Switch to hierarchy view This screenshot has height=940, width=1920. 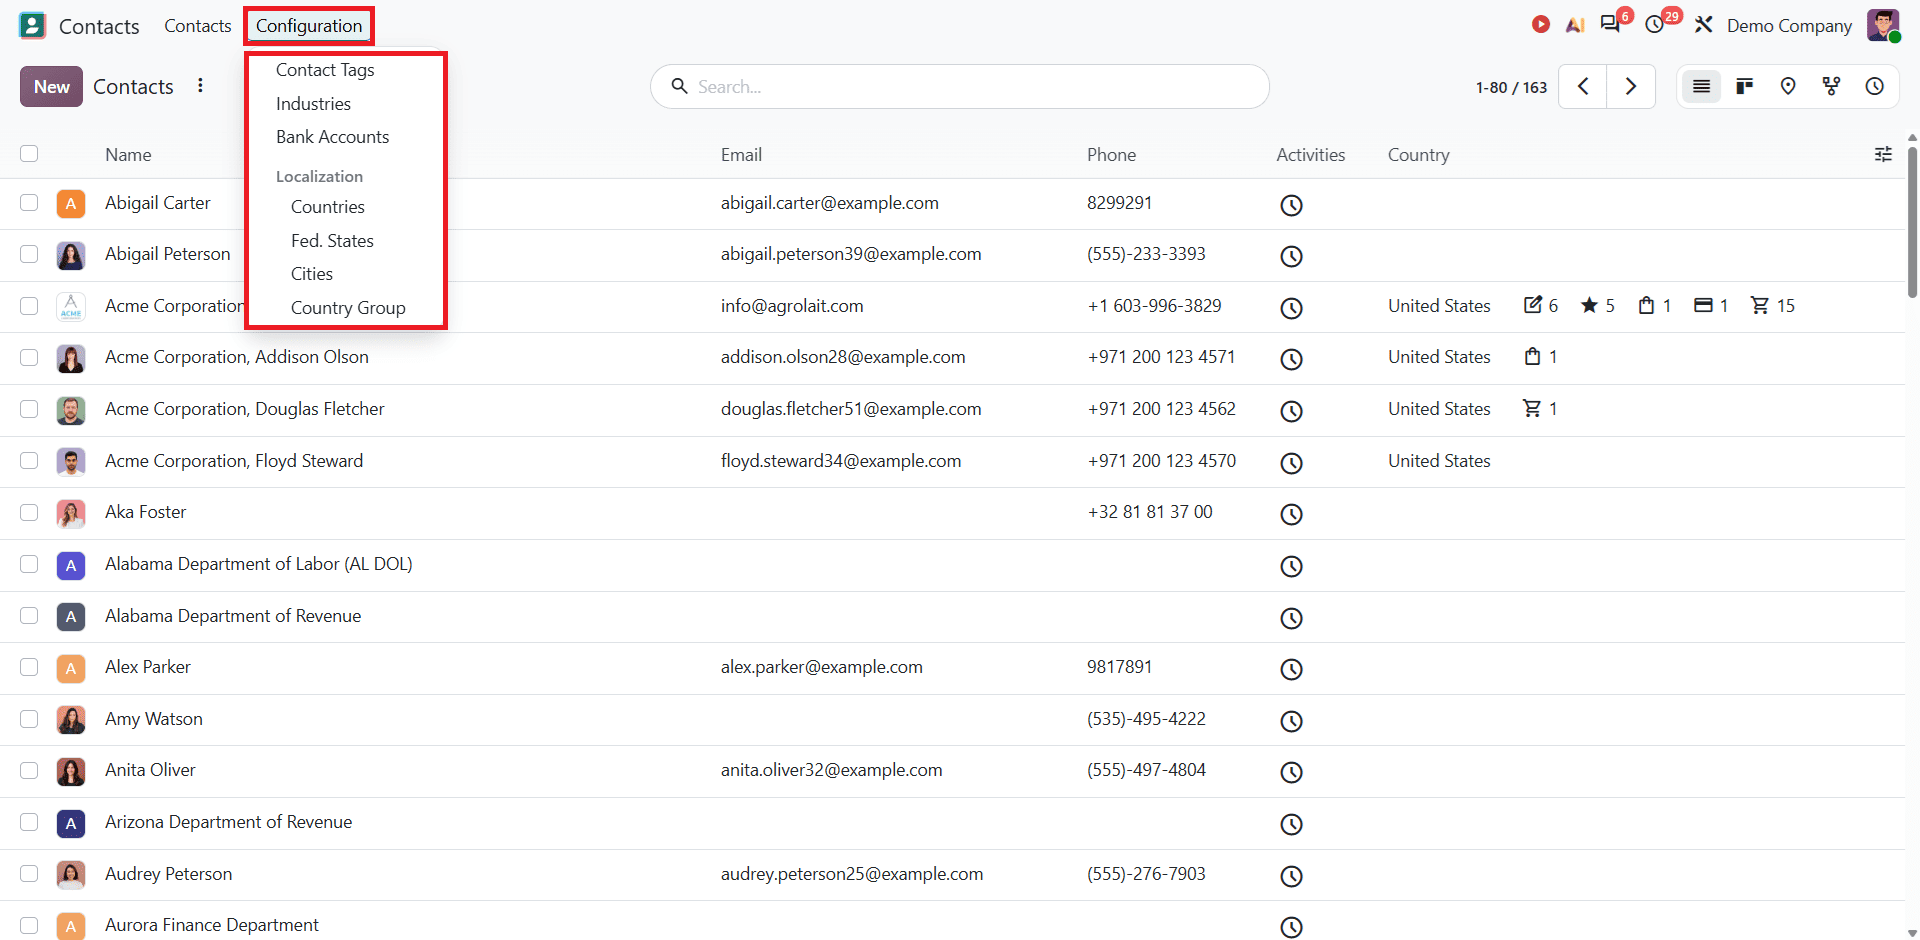(x=1831, y=87)
